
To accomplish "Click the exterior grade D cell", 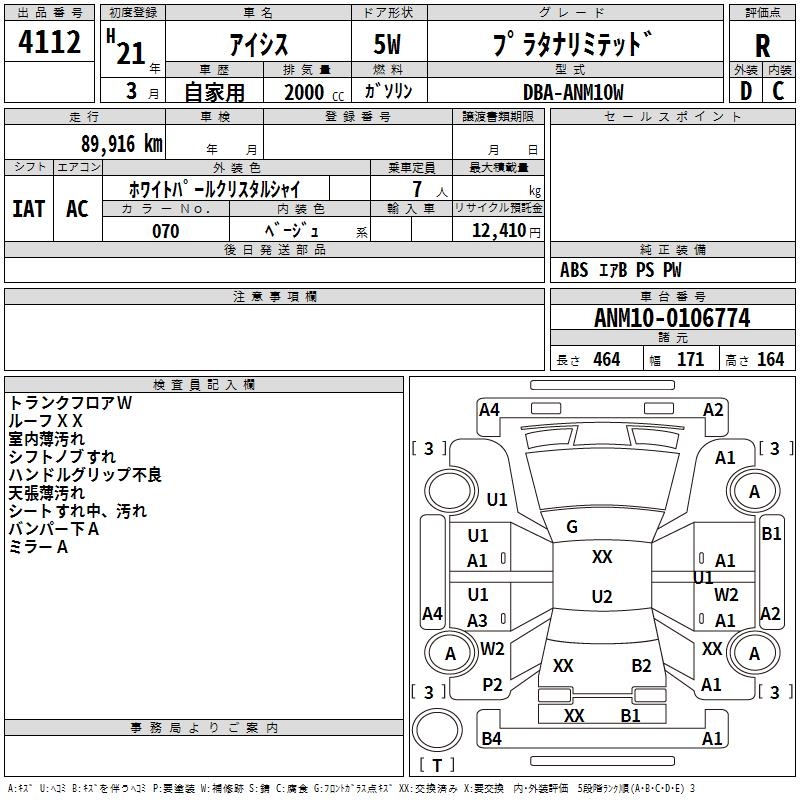I will (x=745, y=91).
